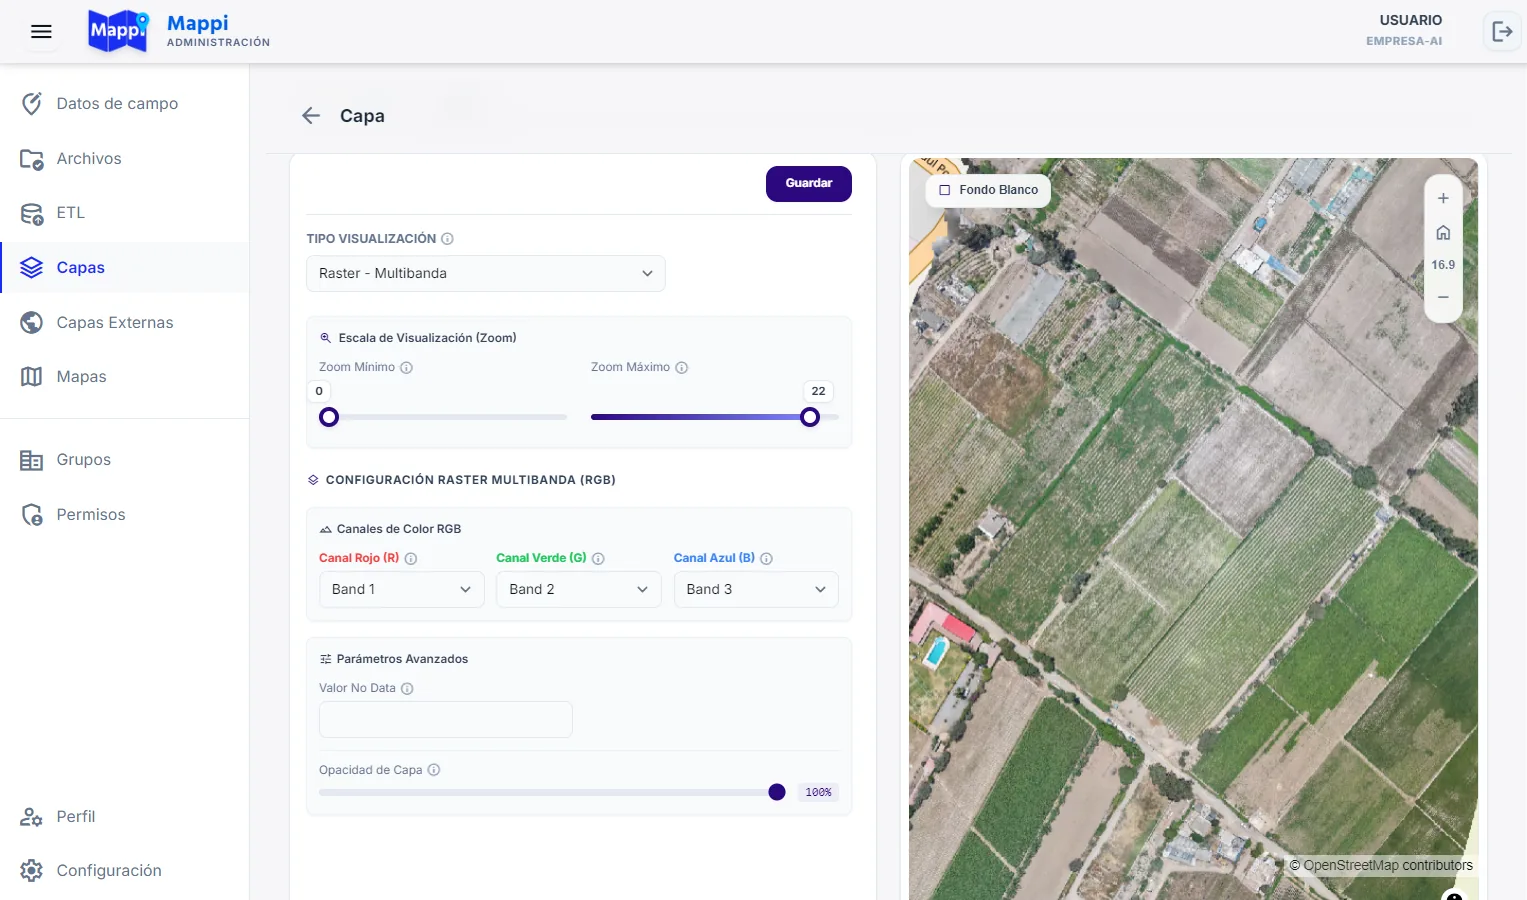Viewport: 1527px width, 900px height.
Task: Zoom out the map with minus button
Action: [1443, 297]
